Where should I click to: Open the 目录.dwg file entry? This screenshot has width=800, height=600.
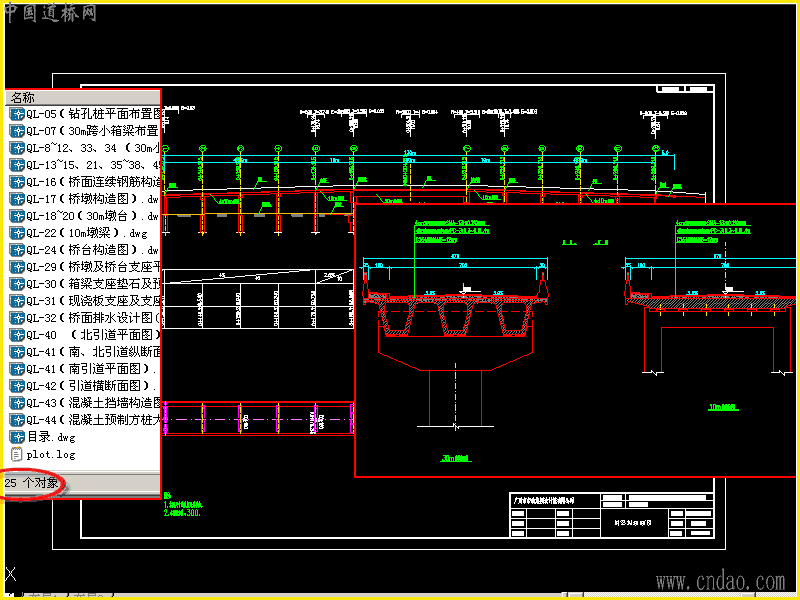tap(51, 437)
